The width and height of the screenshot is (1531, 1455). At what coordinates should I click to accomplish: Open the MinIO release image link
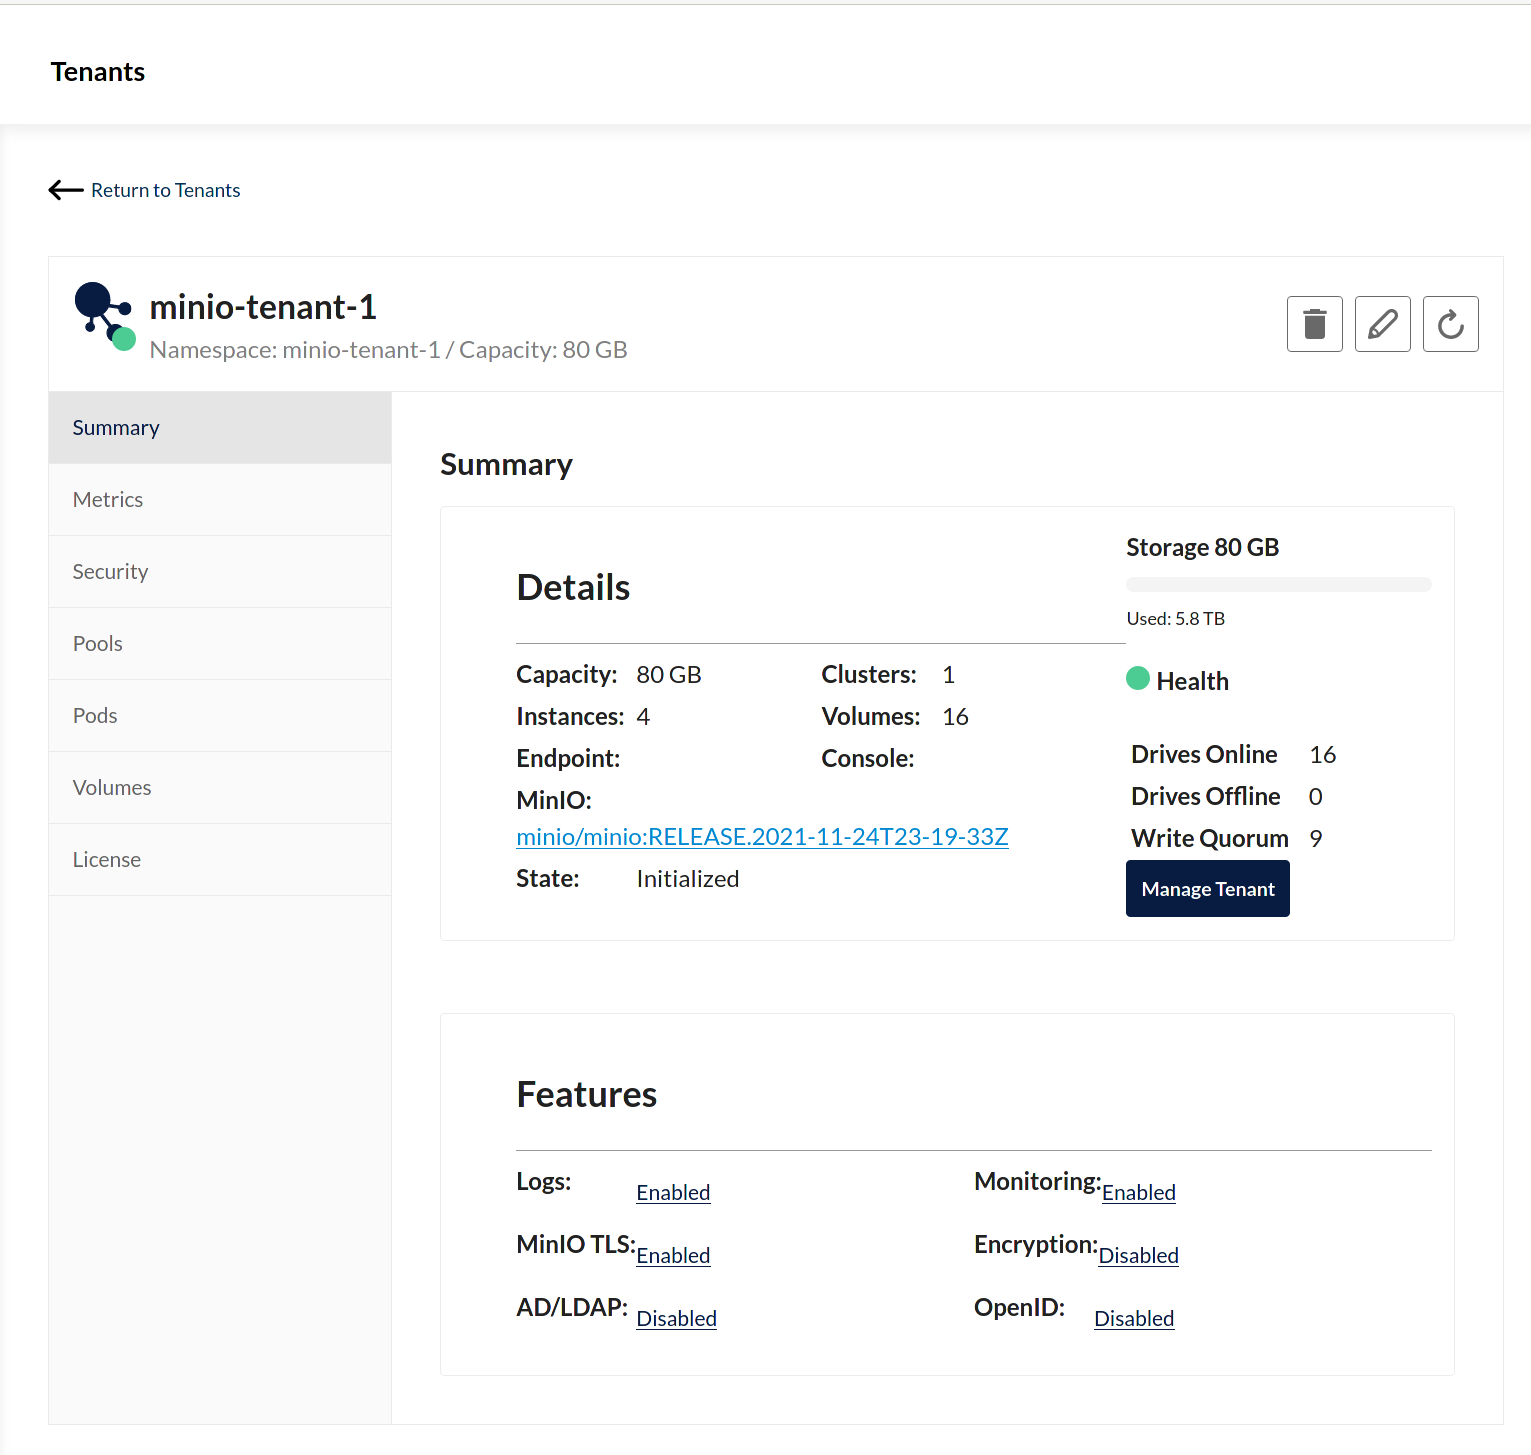point(762,837)
